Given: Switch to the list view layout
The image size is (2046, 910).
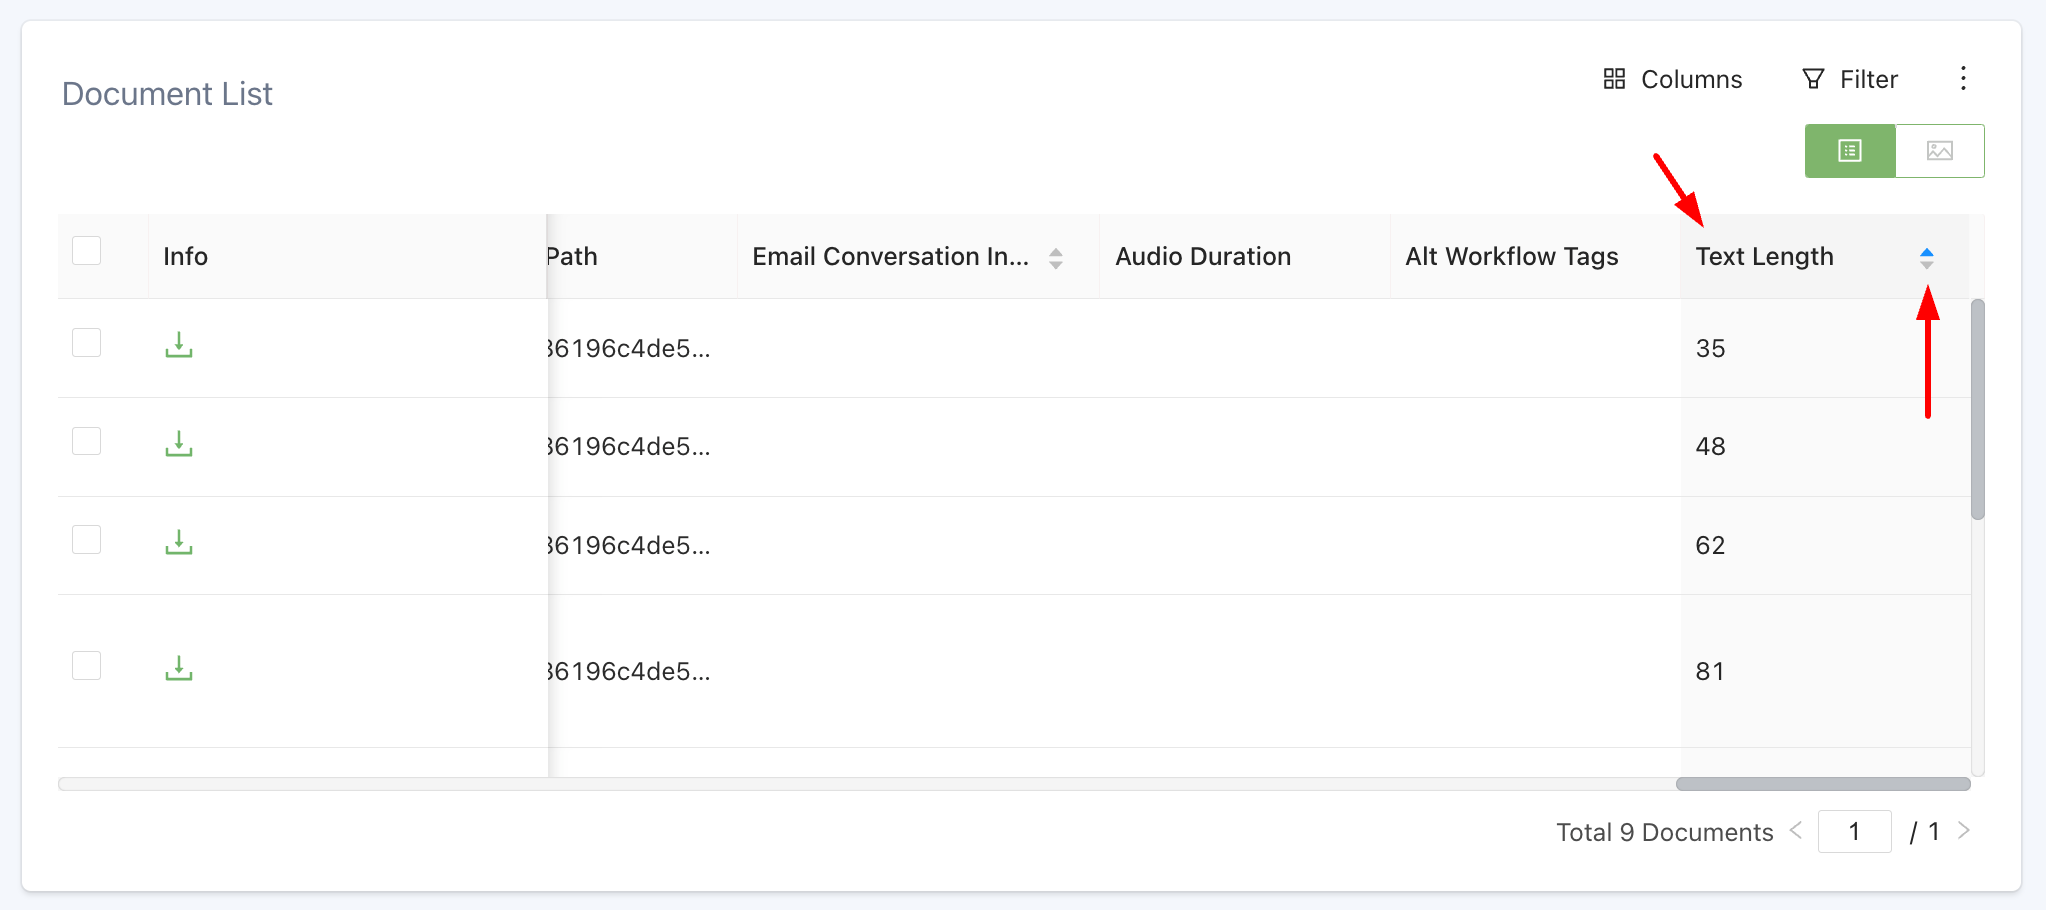Looking at the screenshot, I should [1849, 151].
